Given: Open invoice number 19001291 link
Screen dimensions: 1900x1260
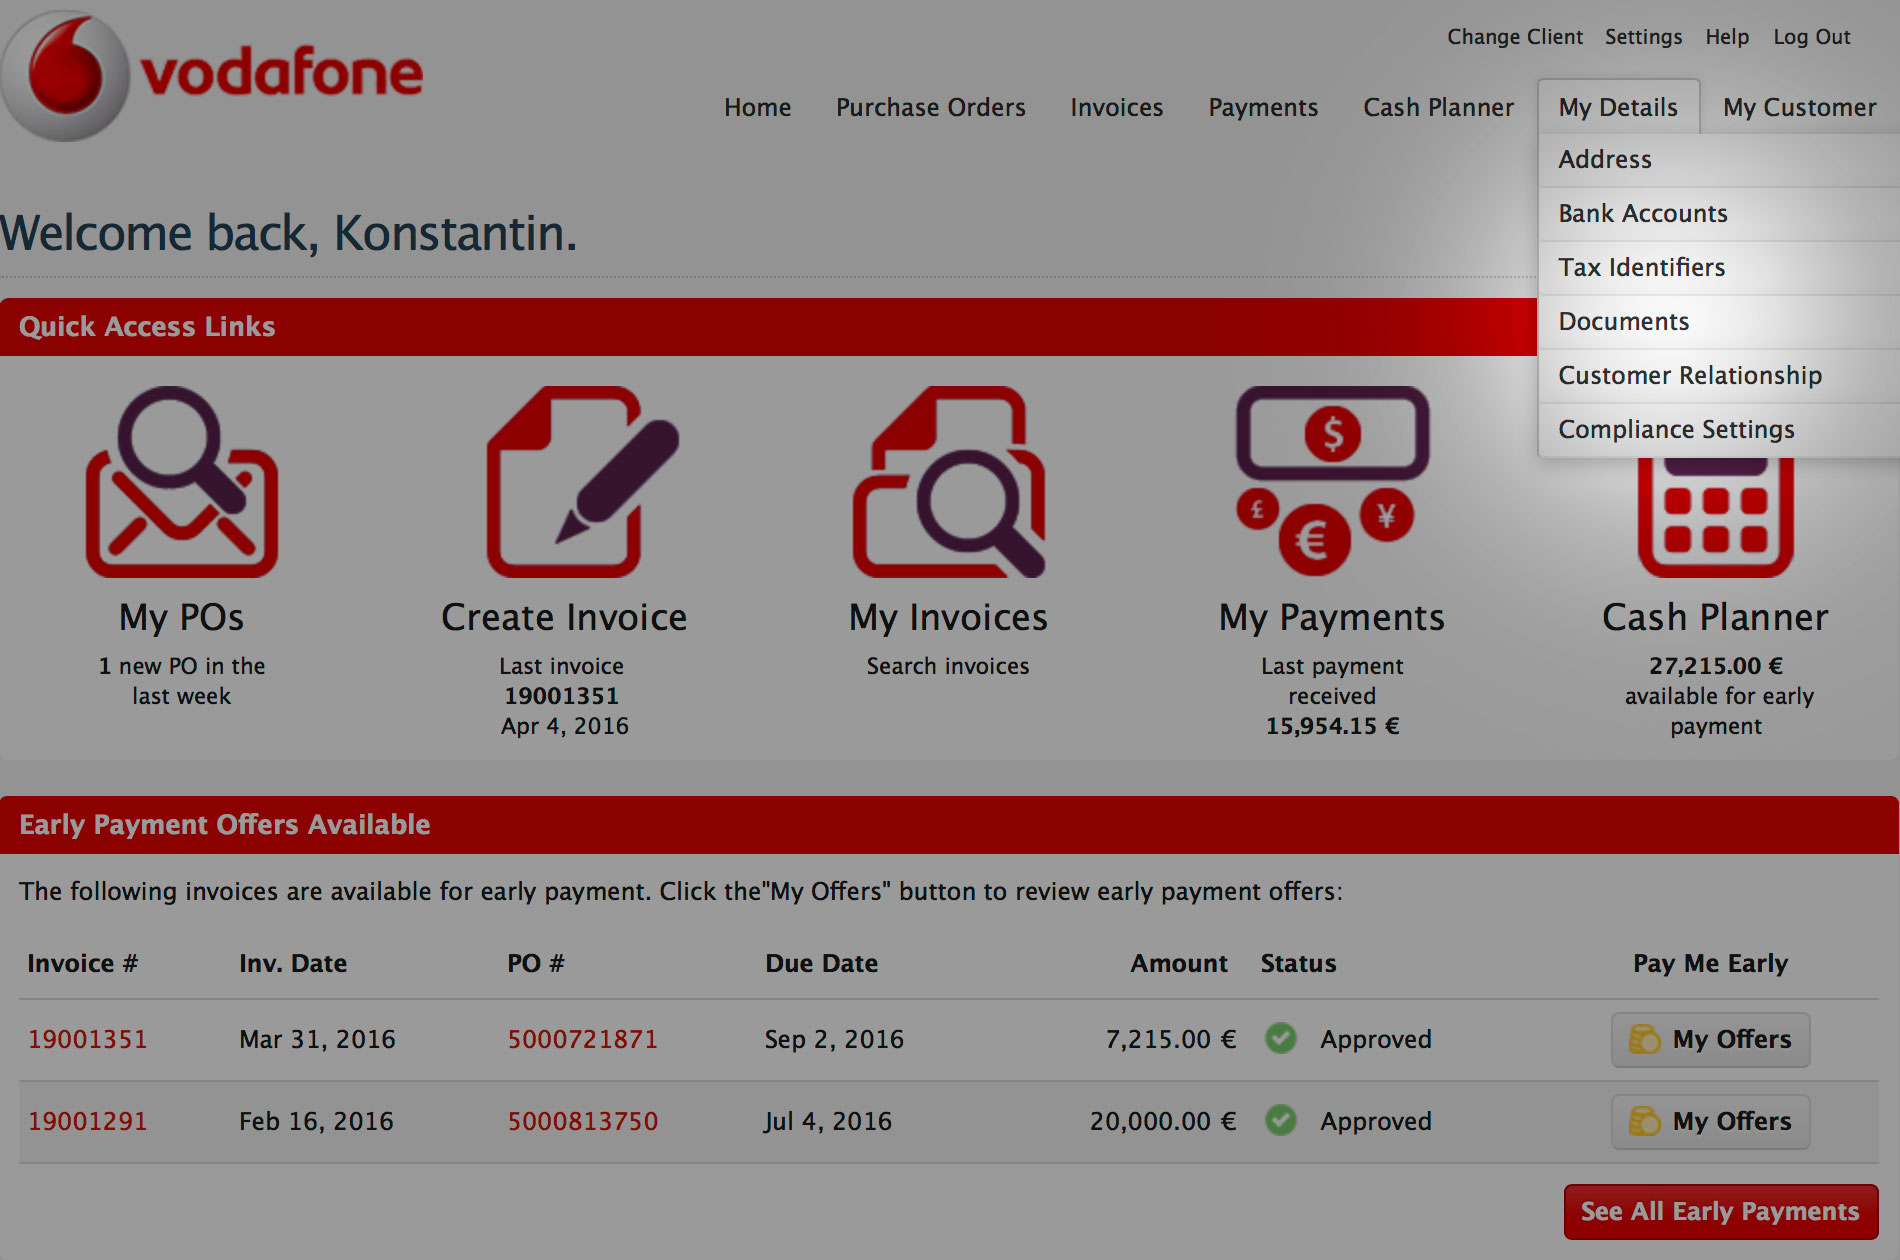Looking at the screenshot, I should [87, 1121].
